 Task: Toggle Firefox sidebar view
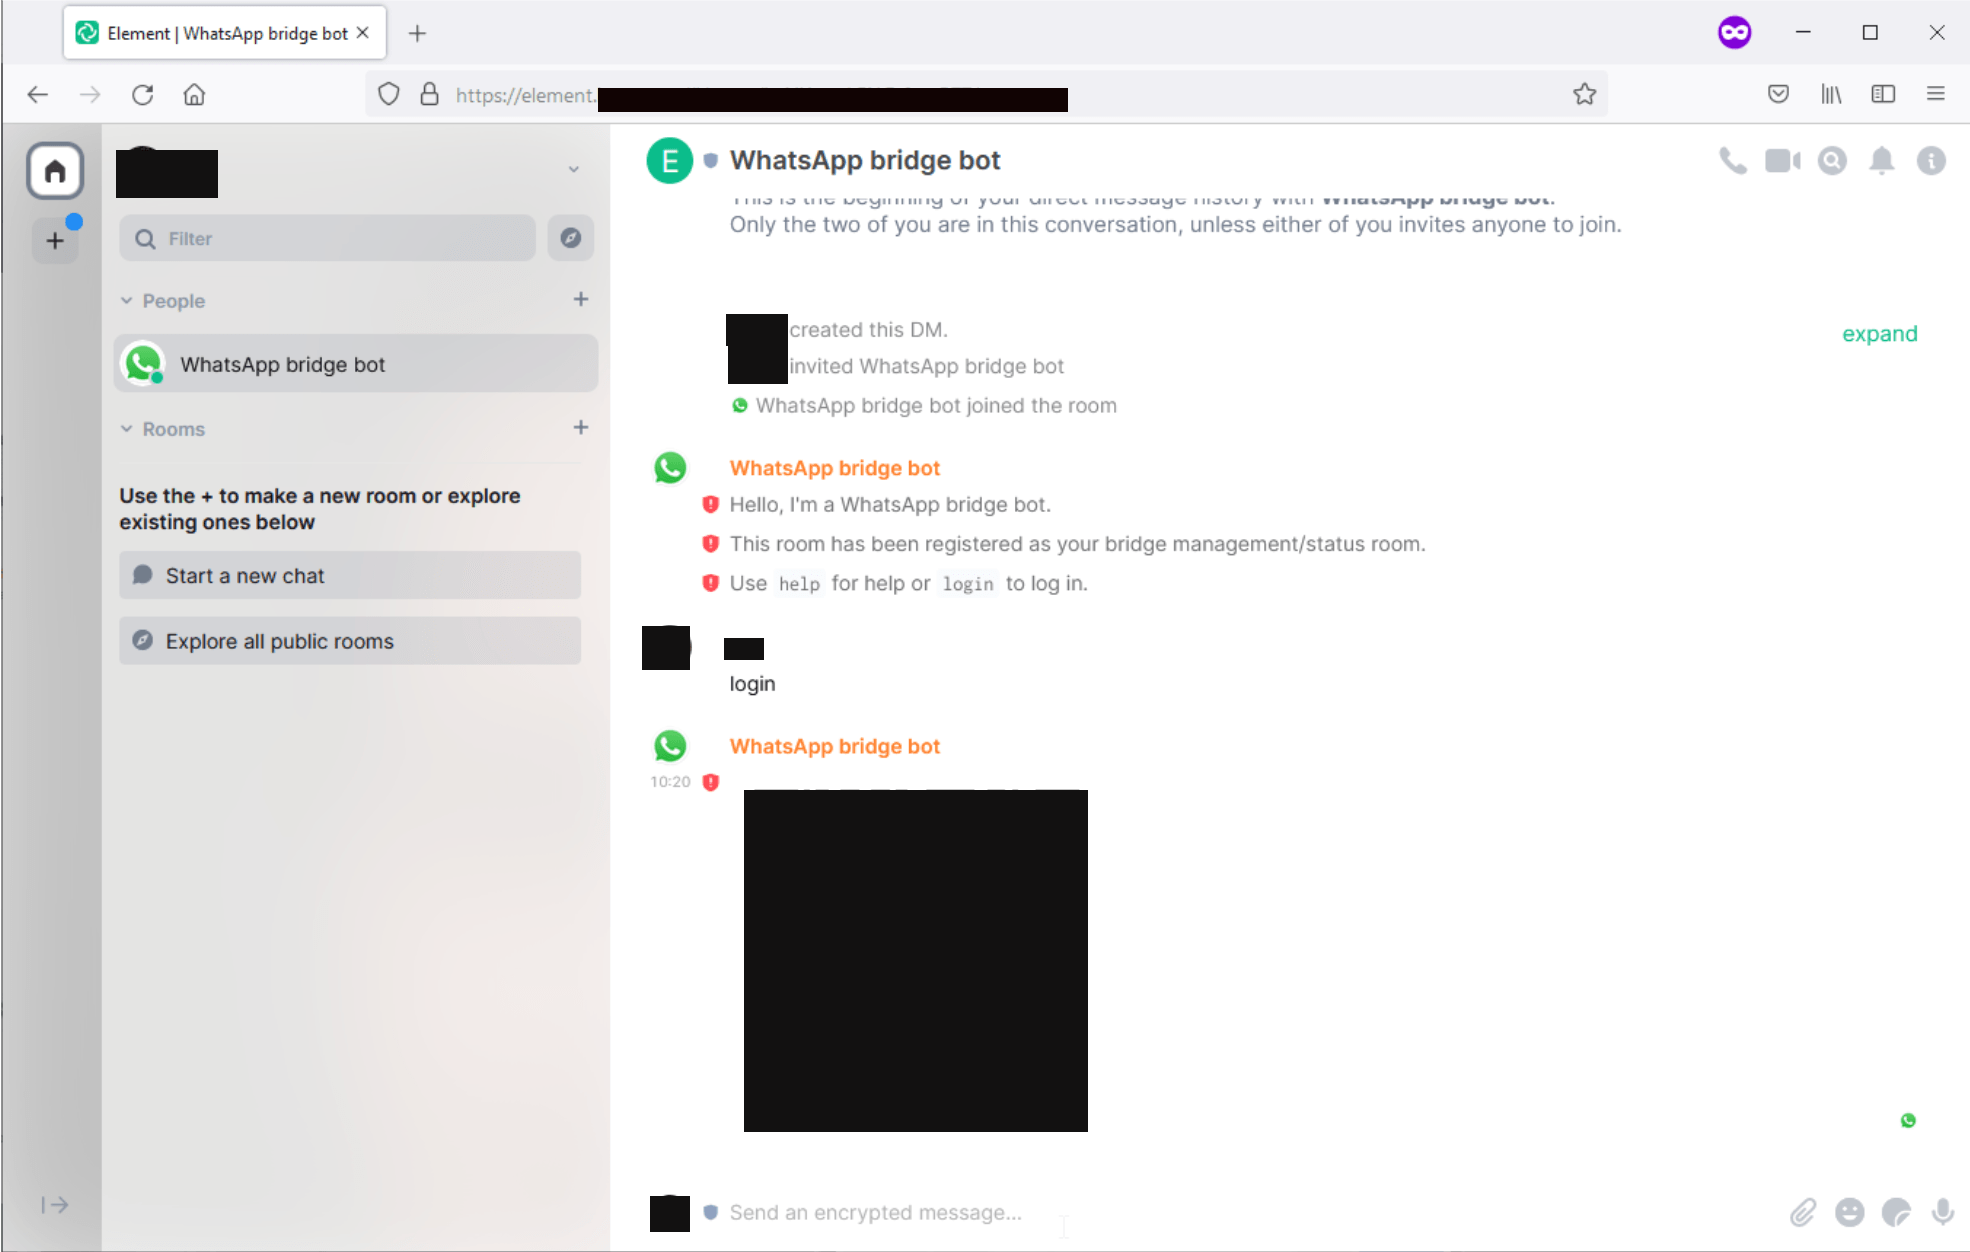1883,94
